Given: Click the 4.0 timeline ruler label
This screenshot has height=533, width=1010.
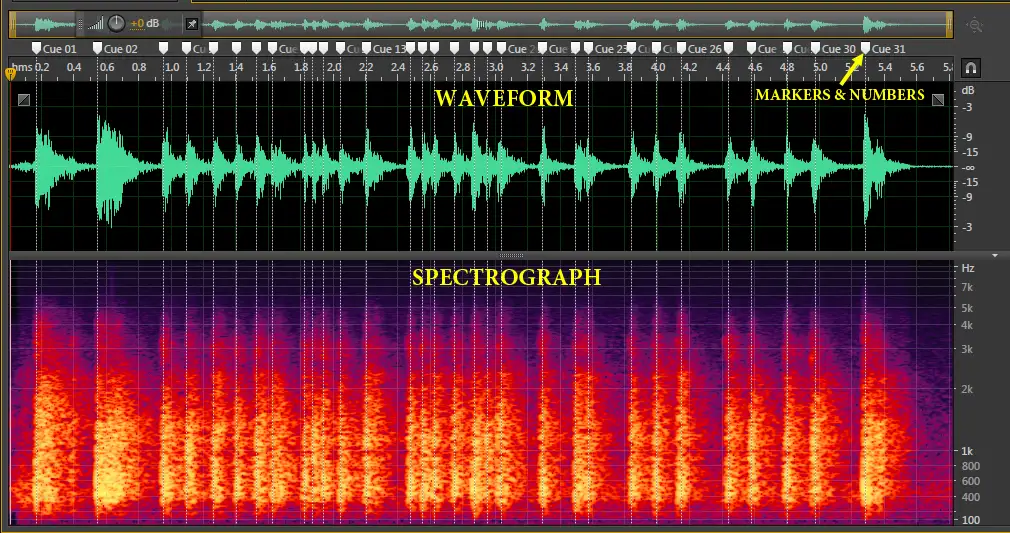Looking at the screenshot, I should tap(658, 67).
